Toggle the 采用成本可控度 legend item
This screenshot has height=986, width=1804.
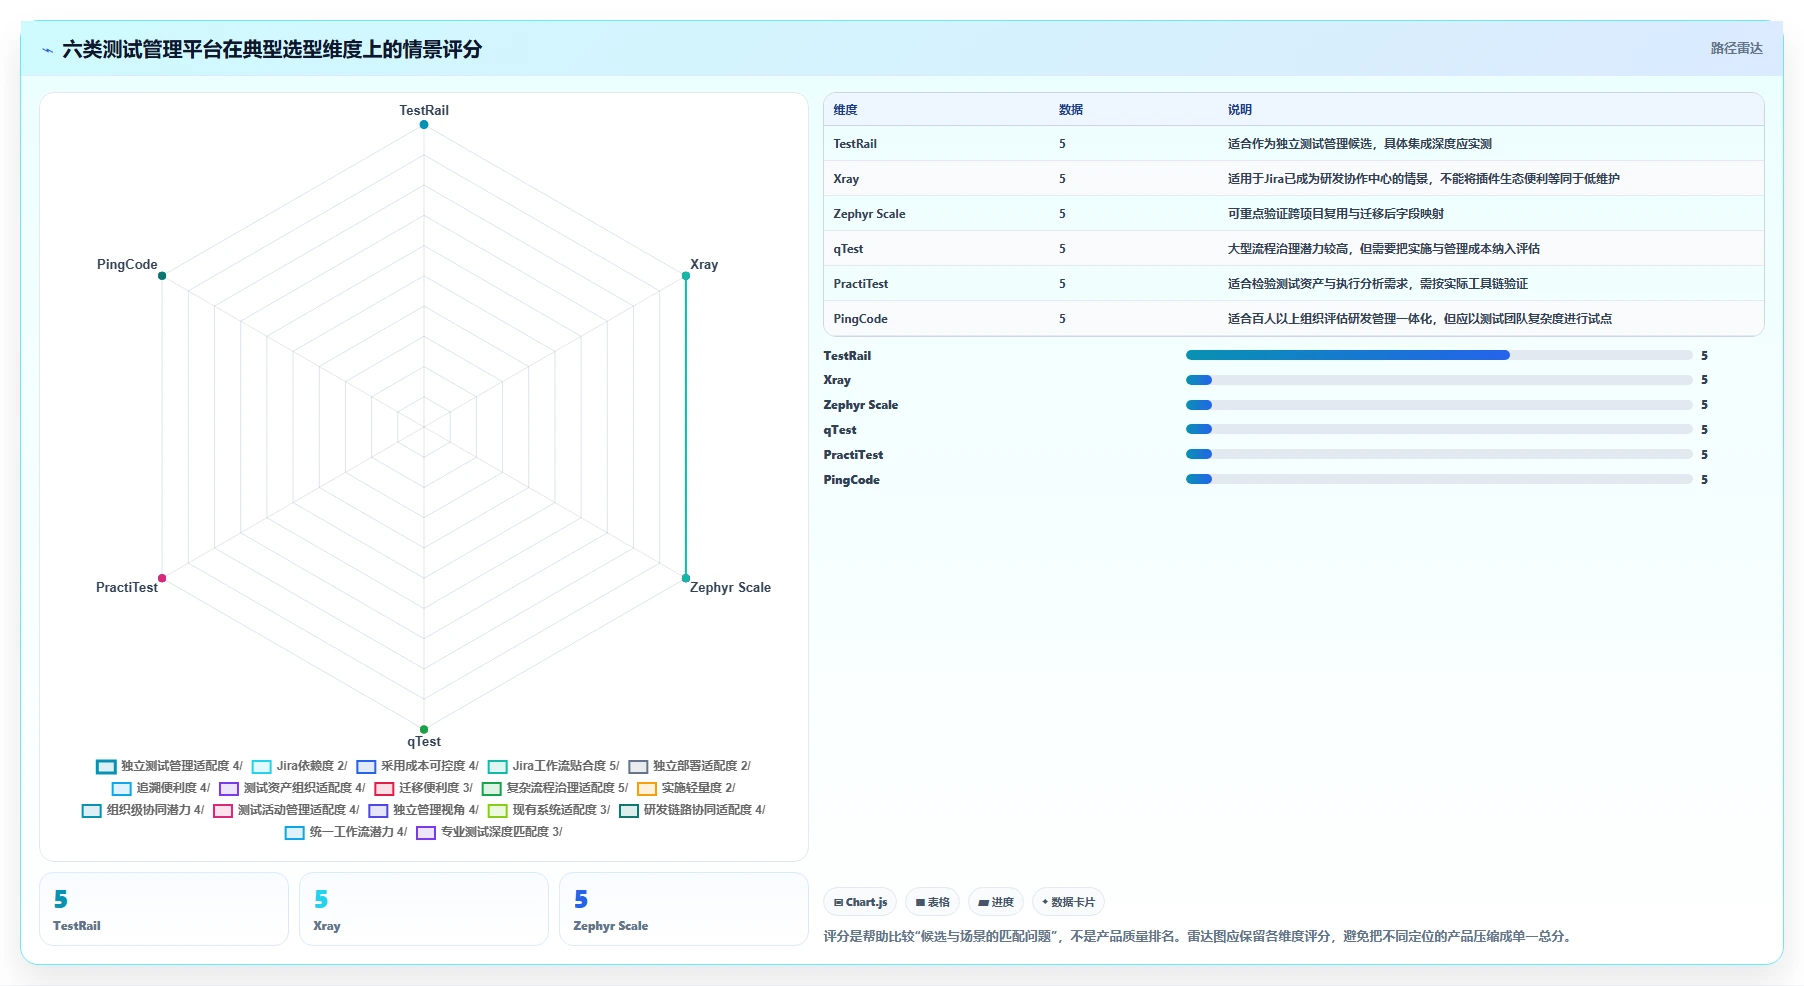point(418,766)
